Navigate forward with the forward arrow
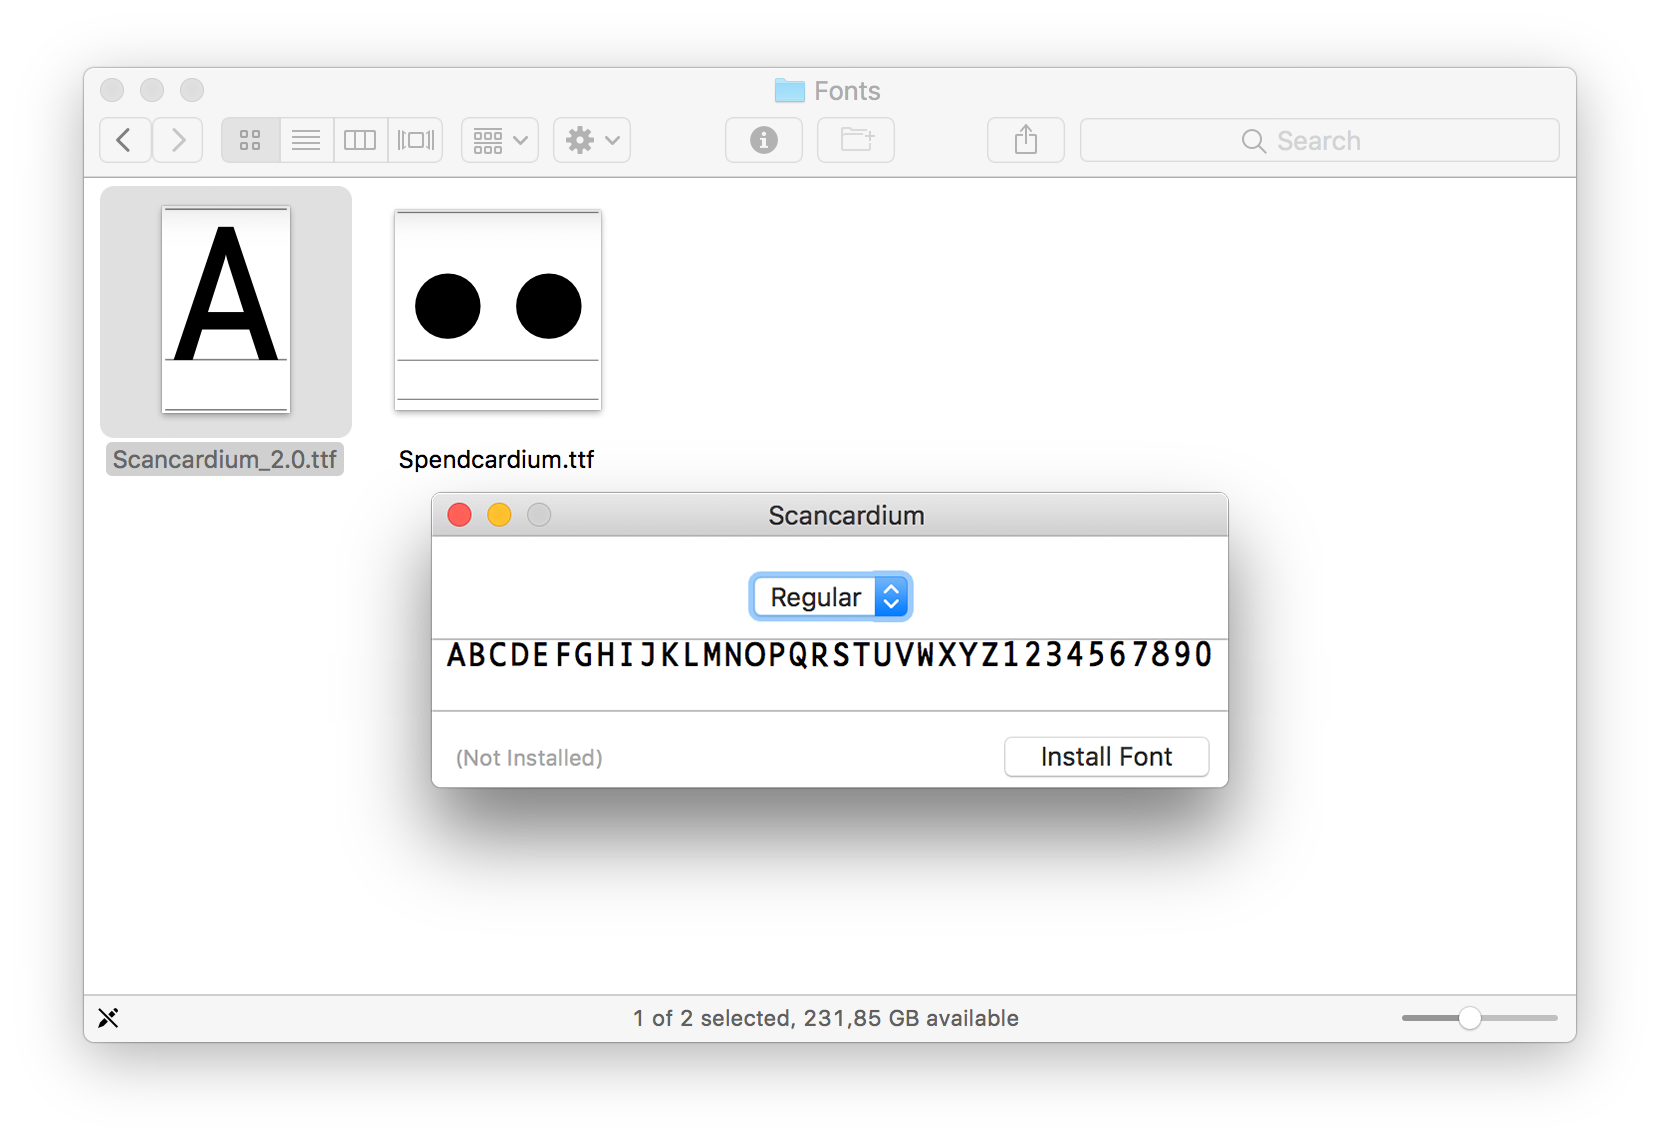Screen dimensions: 1660x1142 point(177,140)
